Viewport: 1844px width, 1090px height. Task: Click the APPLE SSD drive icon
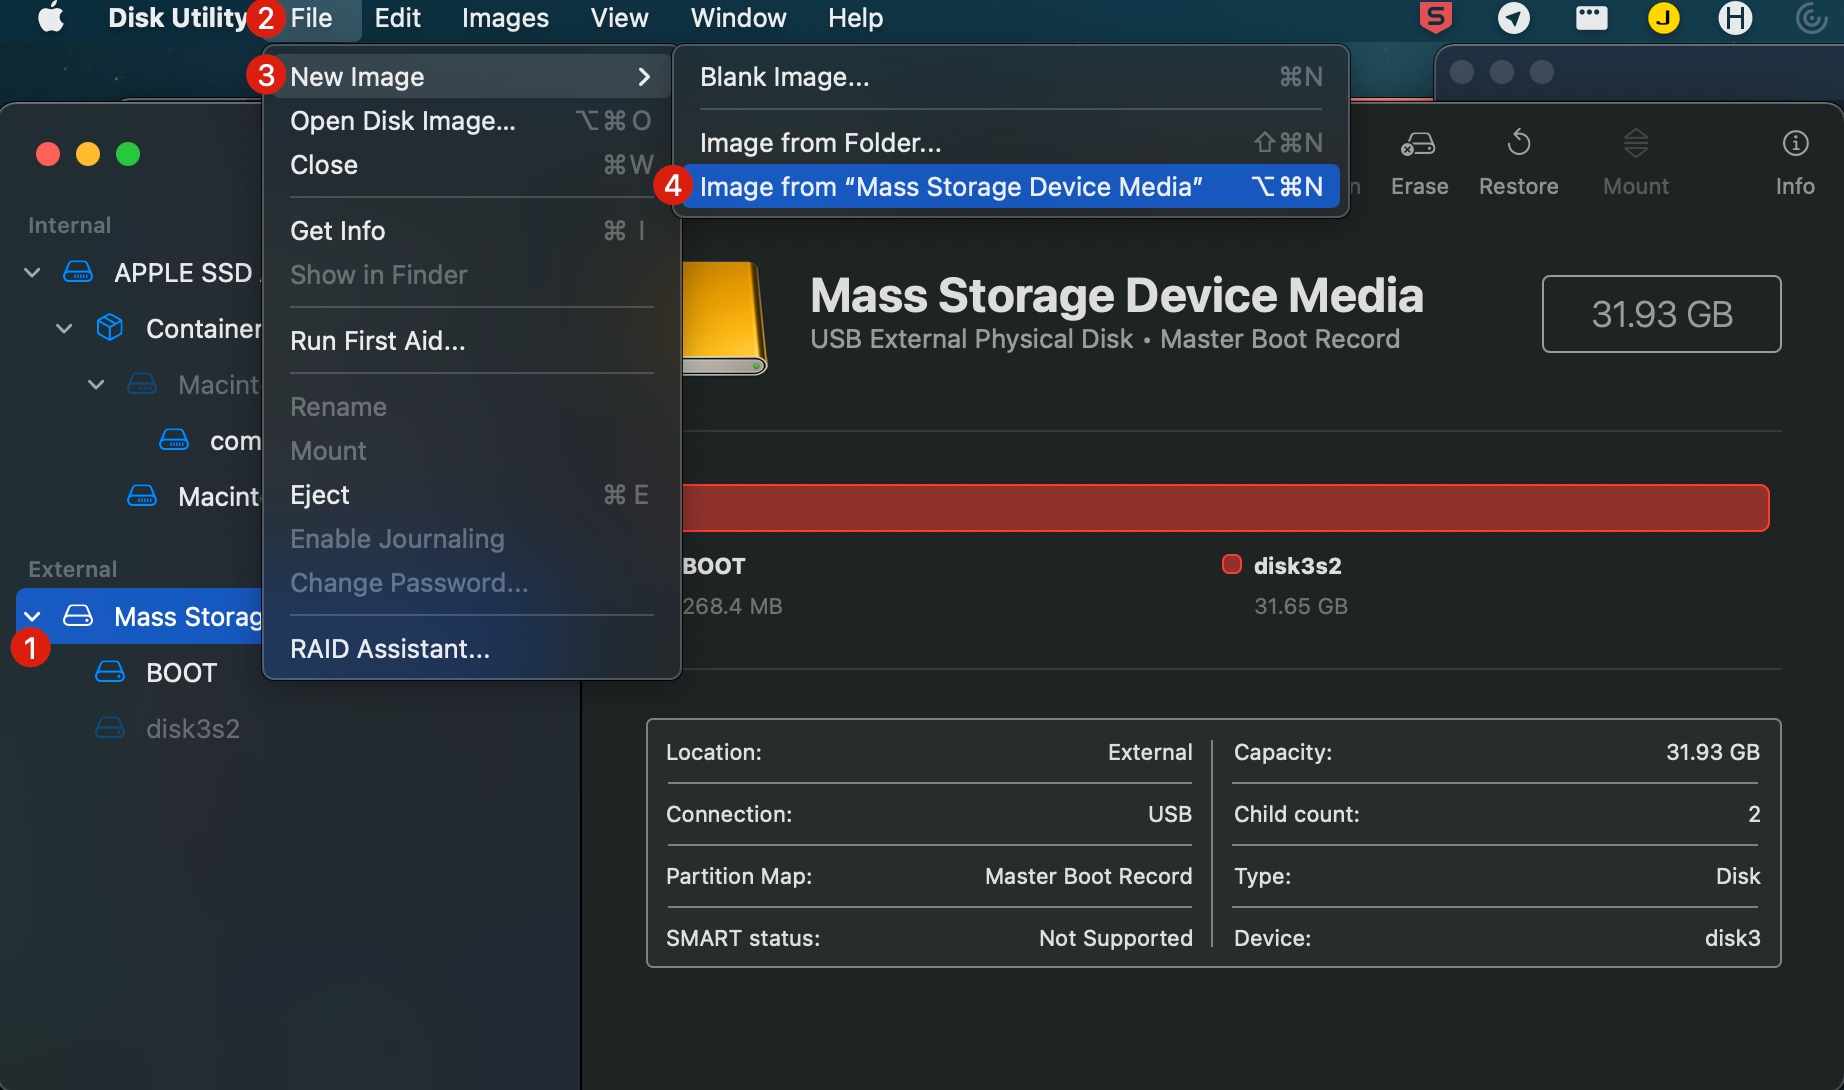(x=78, y=272)
